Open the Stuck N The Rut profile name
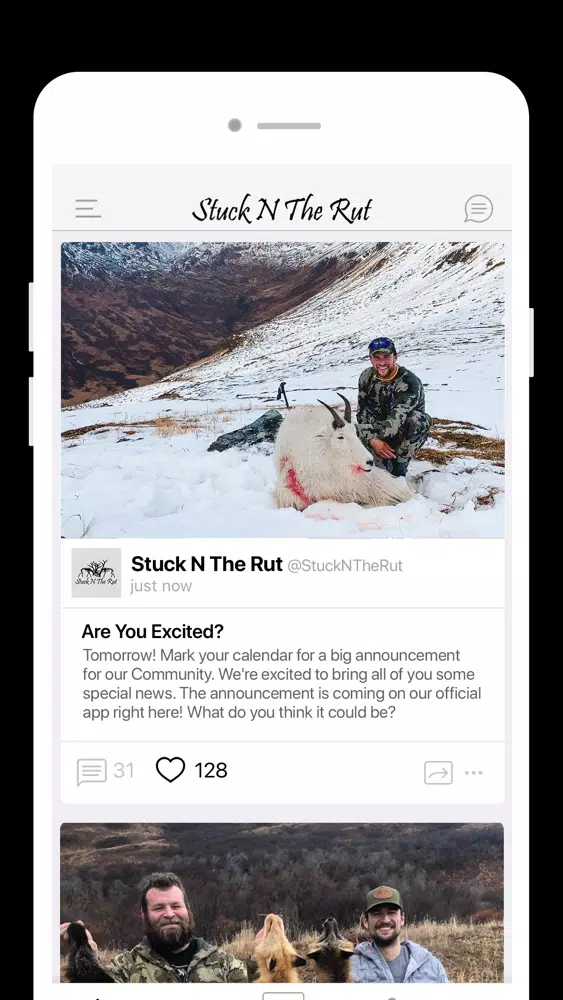Image resolution: width=563 pixels, height=1000 pixels. click(x=207, y=564)
